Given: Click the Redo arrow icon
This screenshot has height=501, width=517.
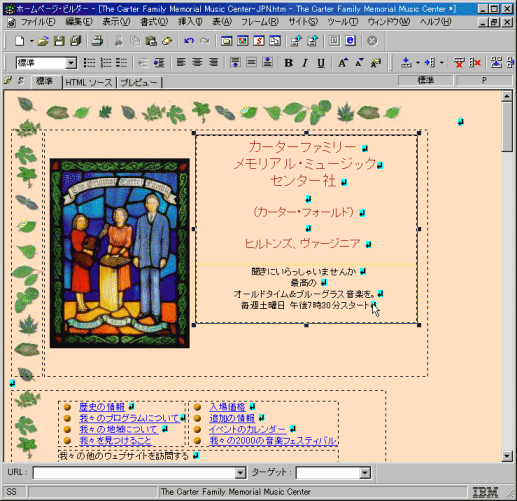Looking at the screenshot, I should (x=205, y=41).
